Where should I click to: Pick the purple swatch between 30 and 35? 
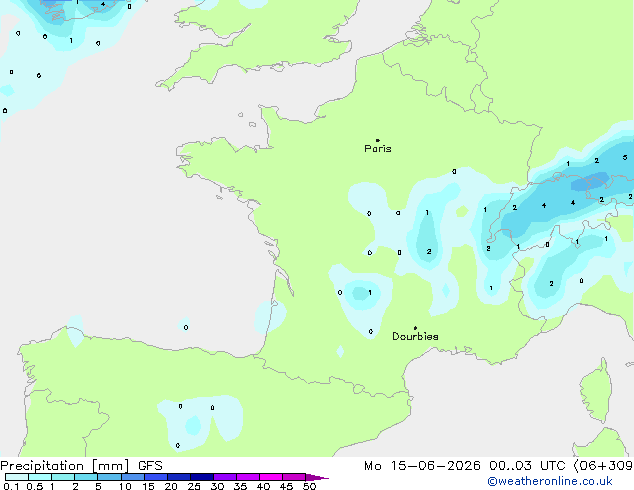pyautogui.click(x=225, y=477)
